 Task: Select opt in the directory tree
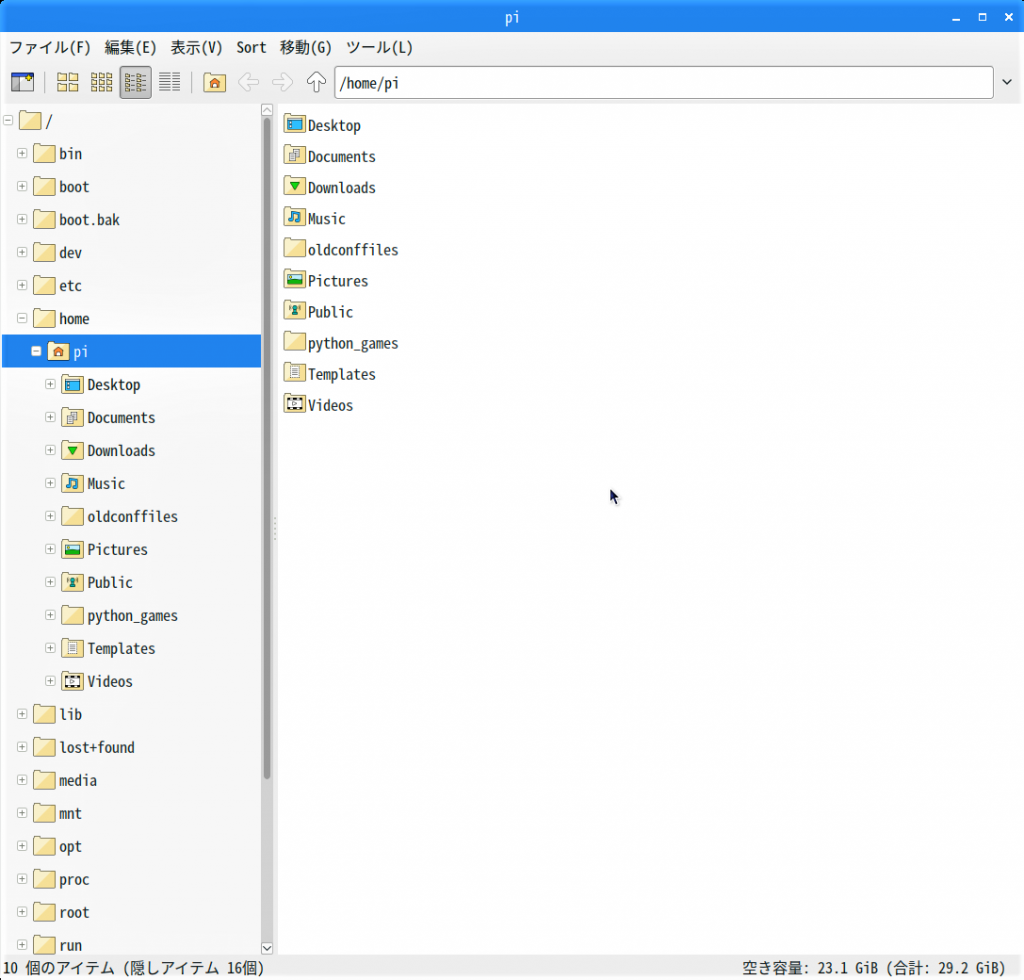pos(70,846)
